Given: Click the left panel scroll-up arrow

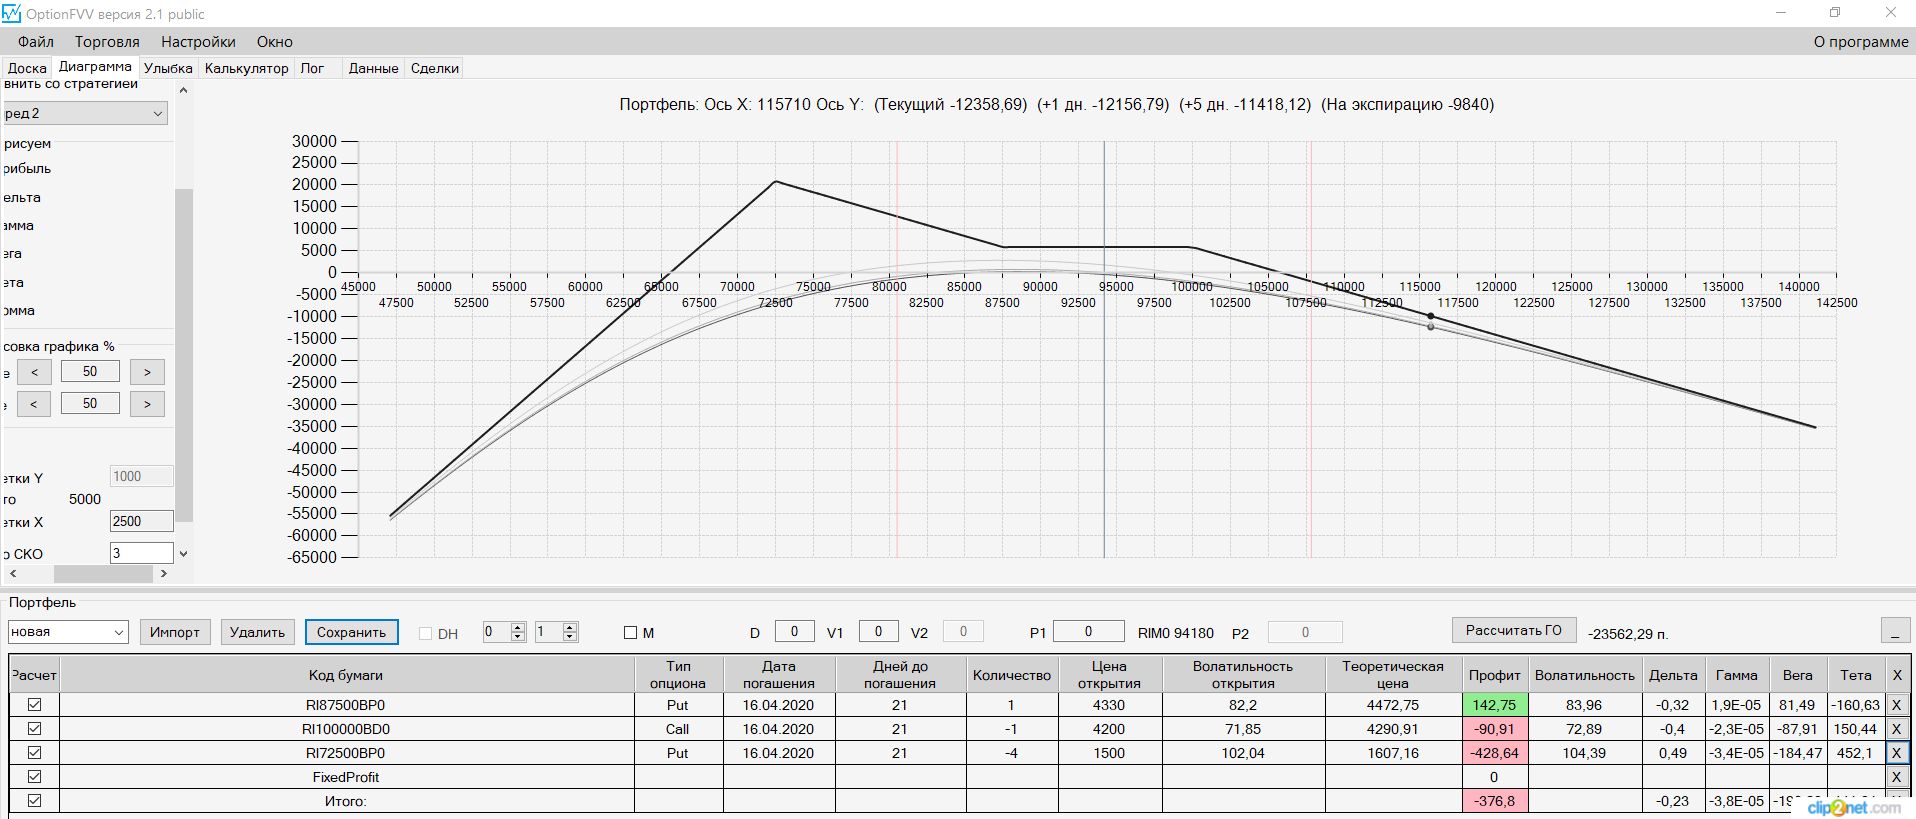Looking at the screenshot, I should point(184,90).
